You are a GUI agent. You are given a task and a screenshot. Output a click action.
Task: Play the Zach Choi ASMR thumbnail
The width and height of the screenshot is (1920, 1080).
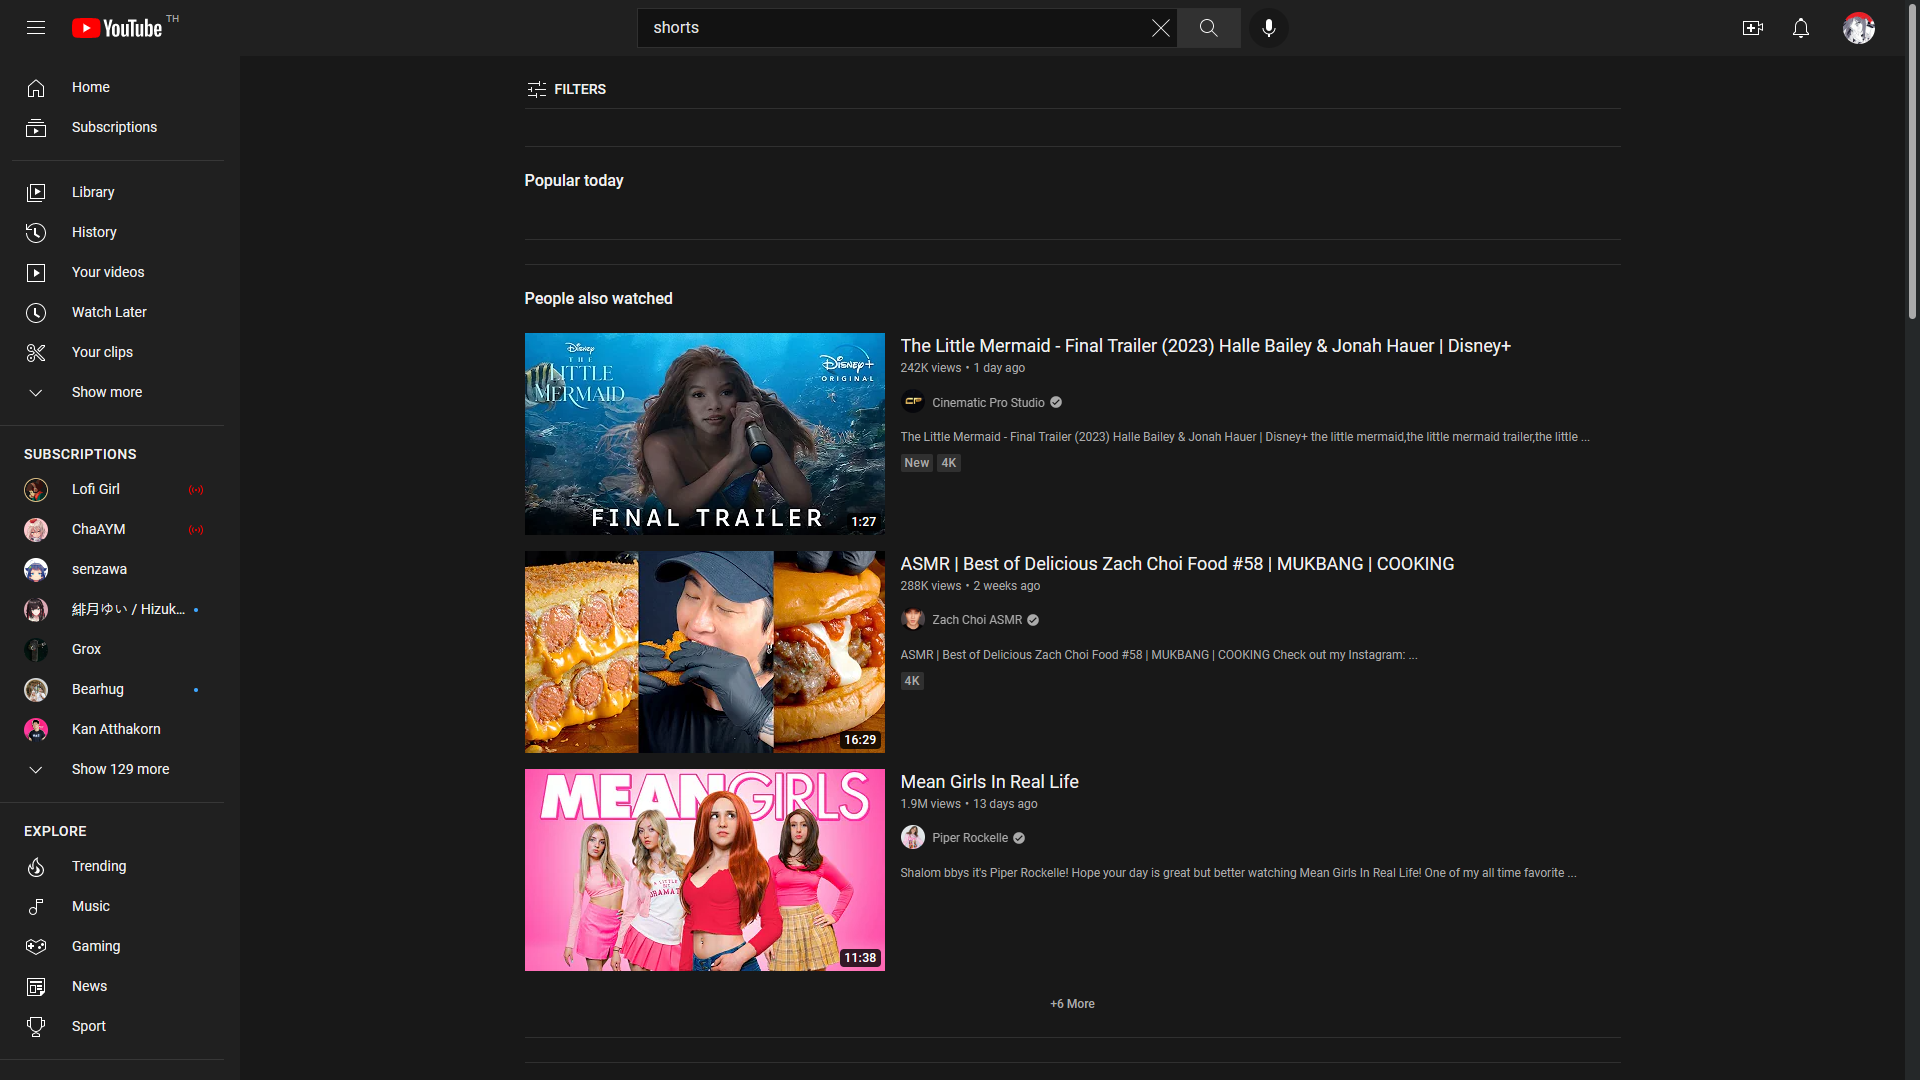pos(705,652)
